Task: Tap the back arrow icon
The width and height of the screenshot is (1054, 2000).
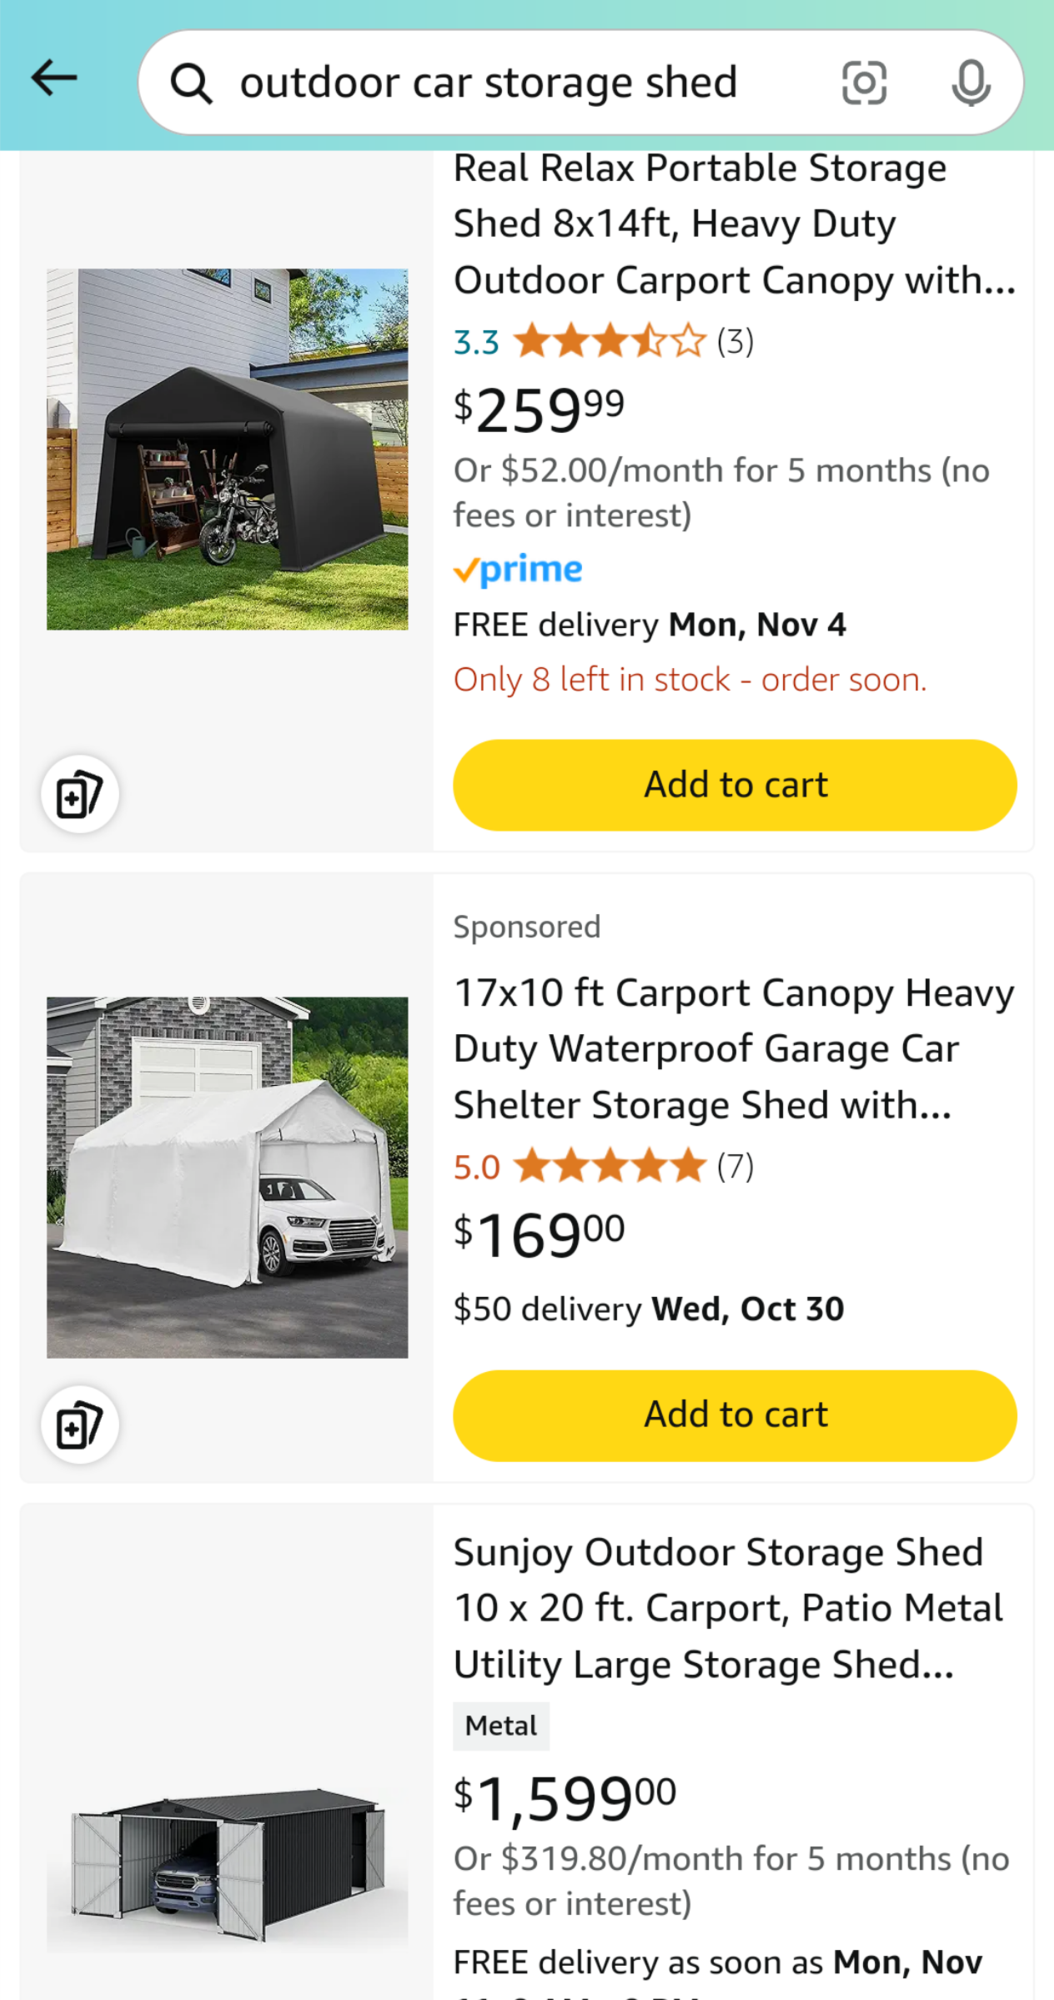Action: tap(54, 78)
